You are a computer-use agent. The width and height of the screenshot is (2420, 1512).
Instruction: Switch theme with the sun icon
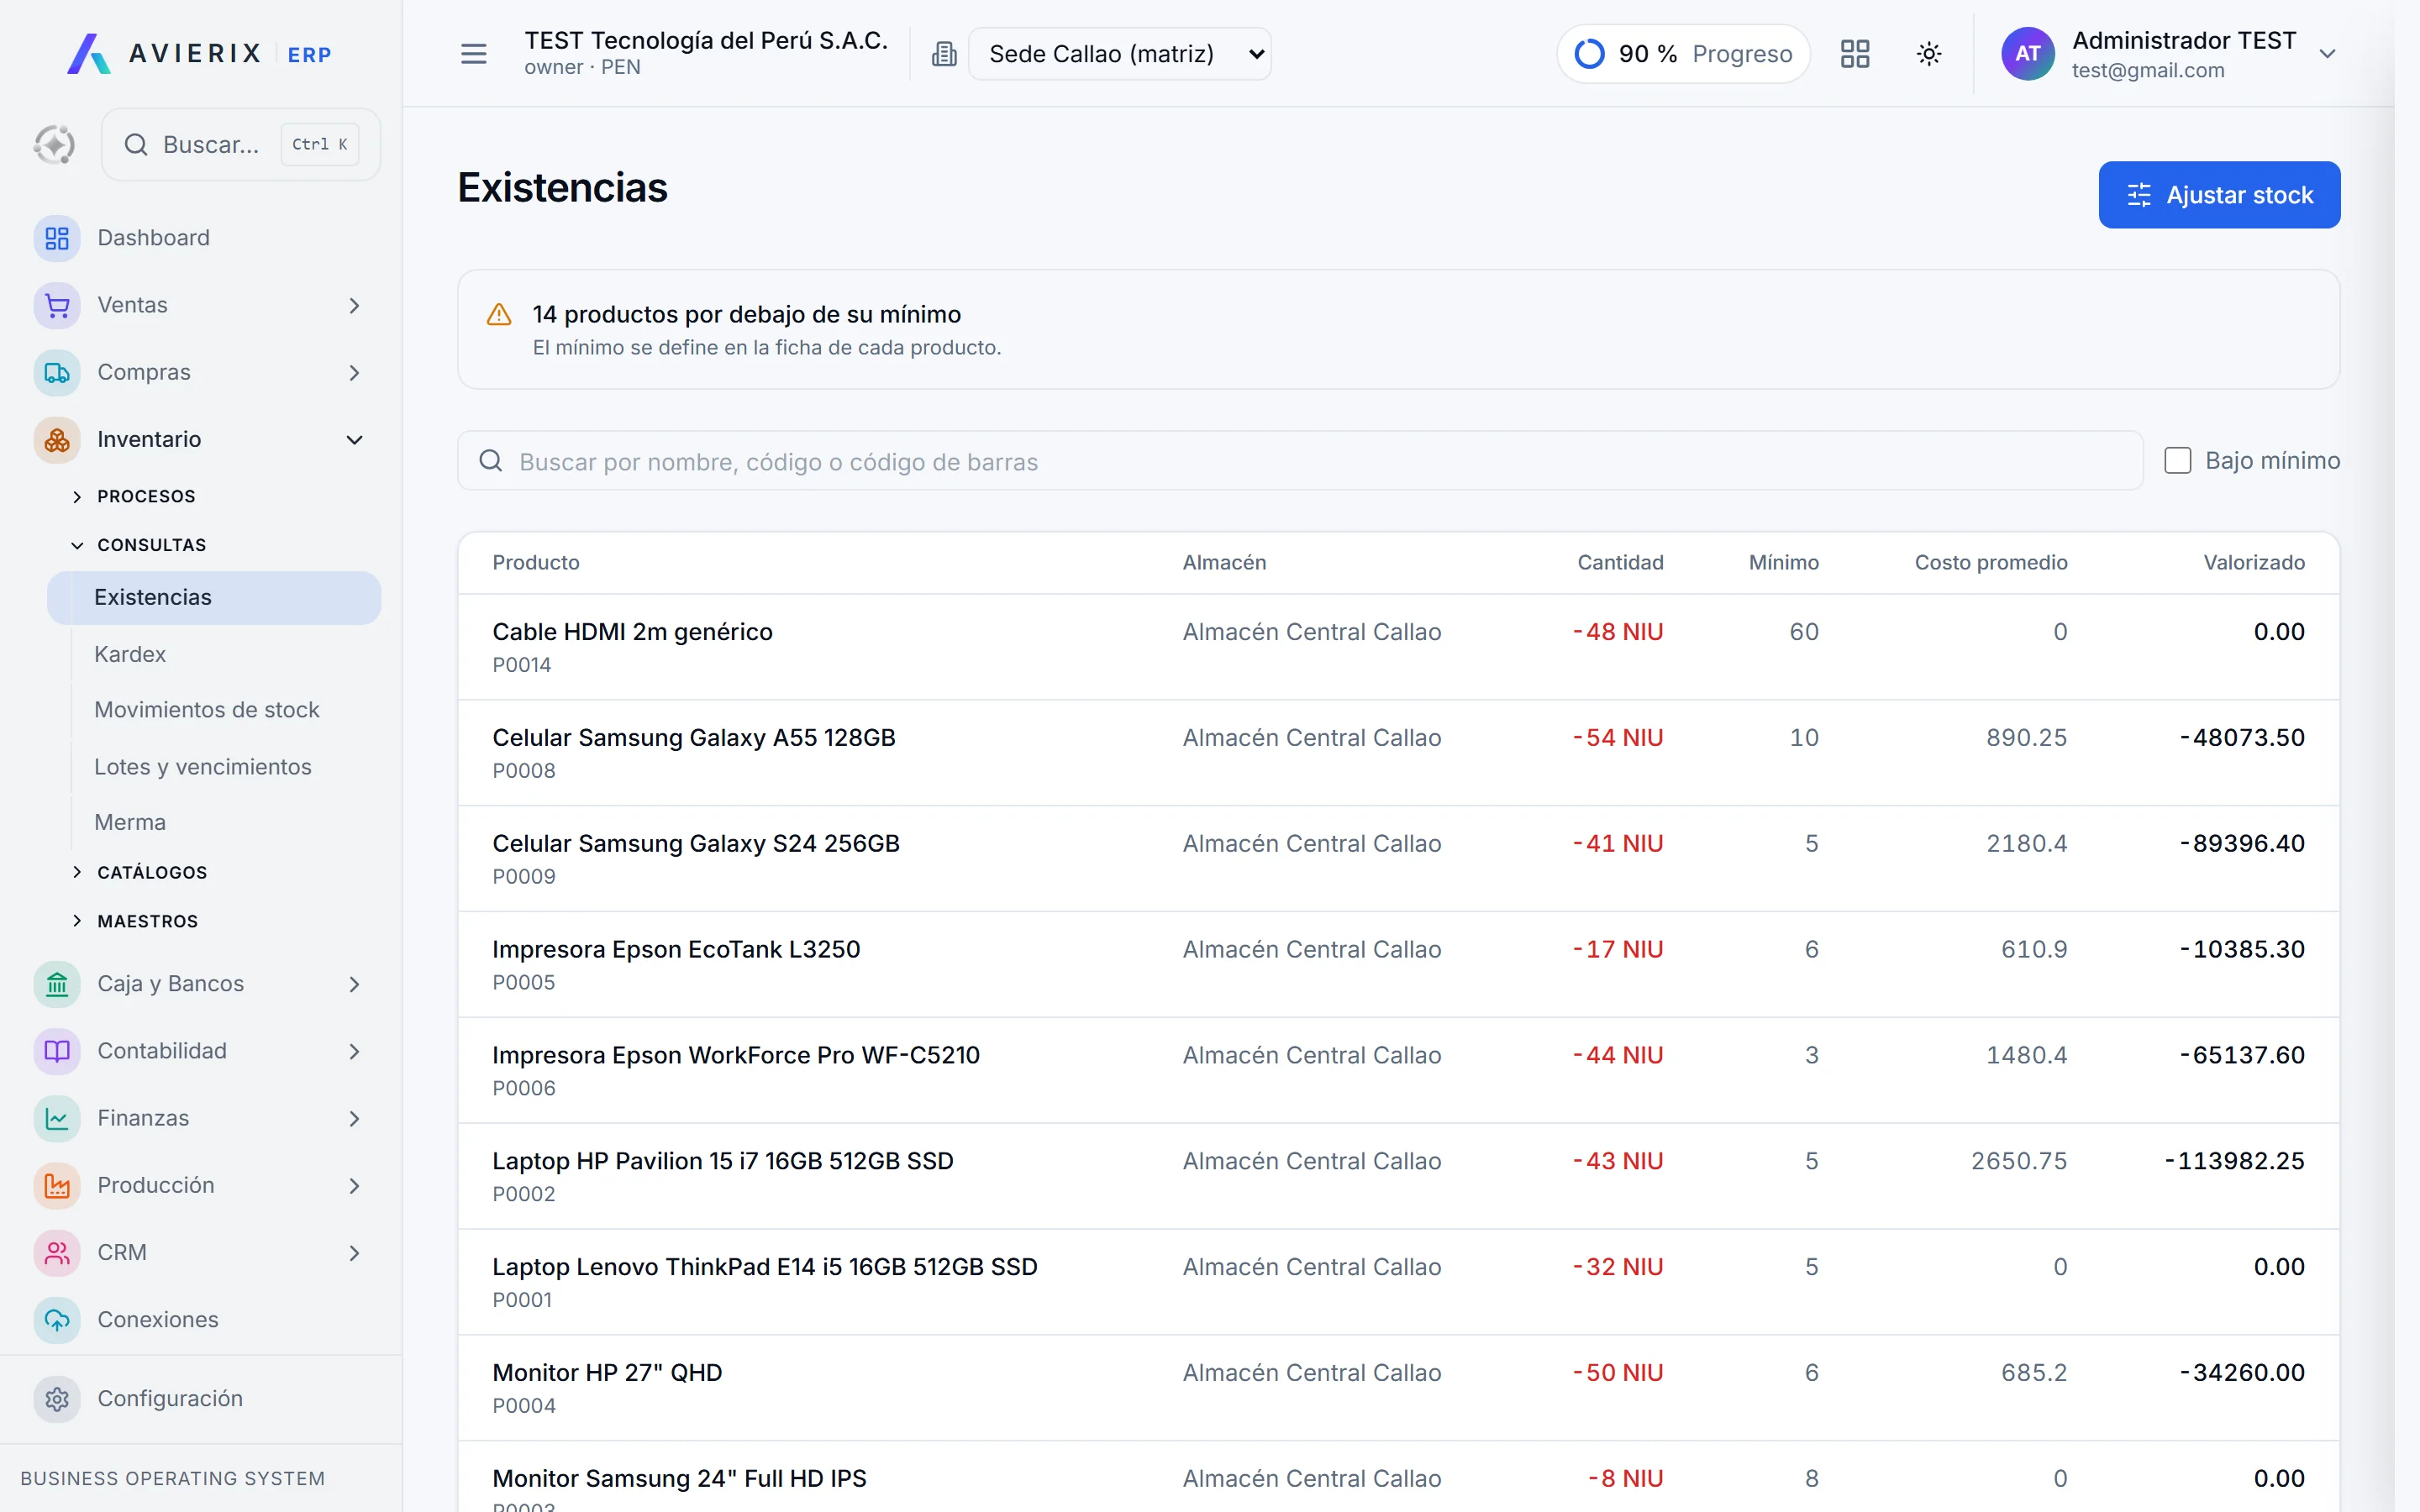(1929, 54)
